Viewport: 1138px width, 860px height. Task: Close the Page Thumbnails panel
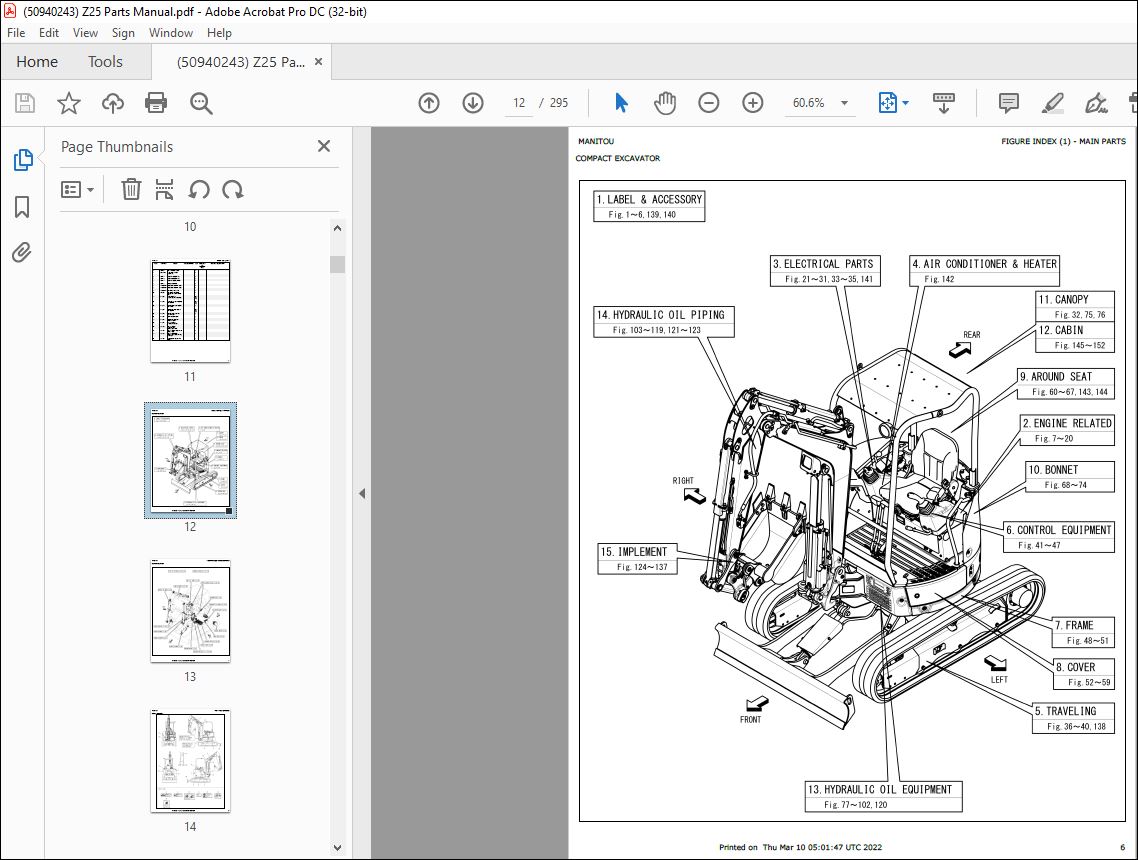pos(324,146)
